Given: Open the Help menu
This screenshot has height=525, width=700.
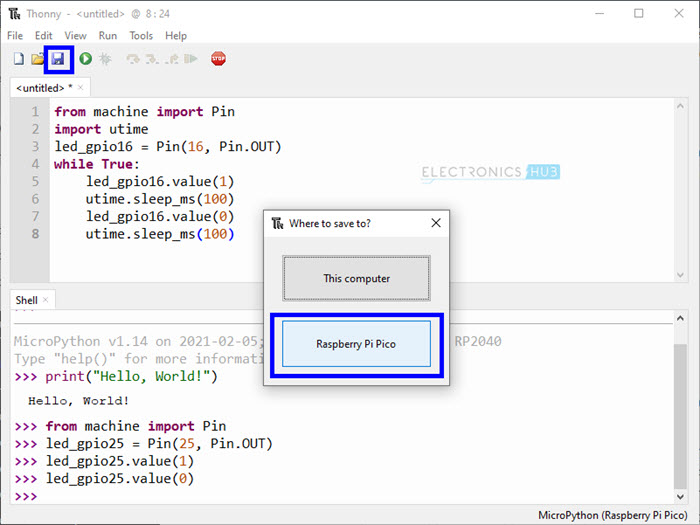Looking at the screenshot, I should tap(176, 36).
